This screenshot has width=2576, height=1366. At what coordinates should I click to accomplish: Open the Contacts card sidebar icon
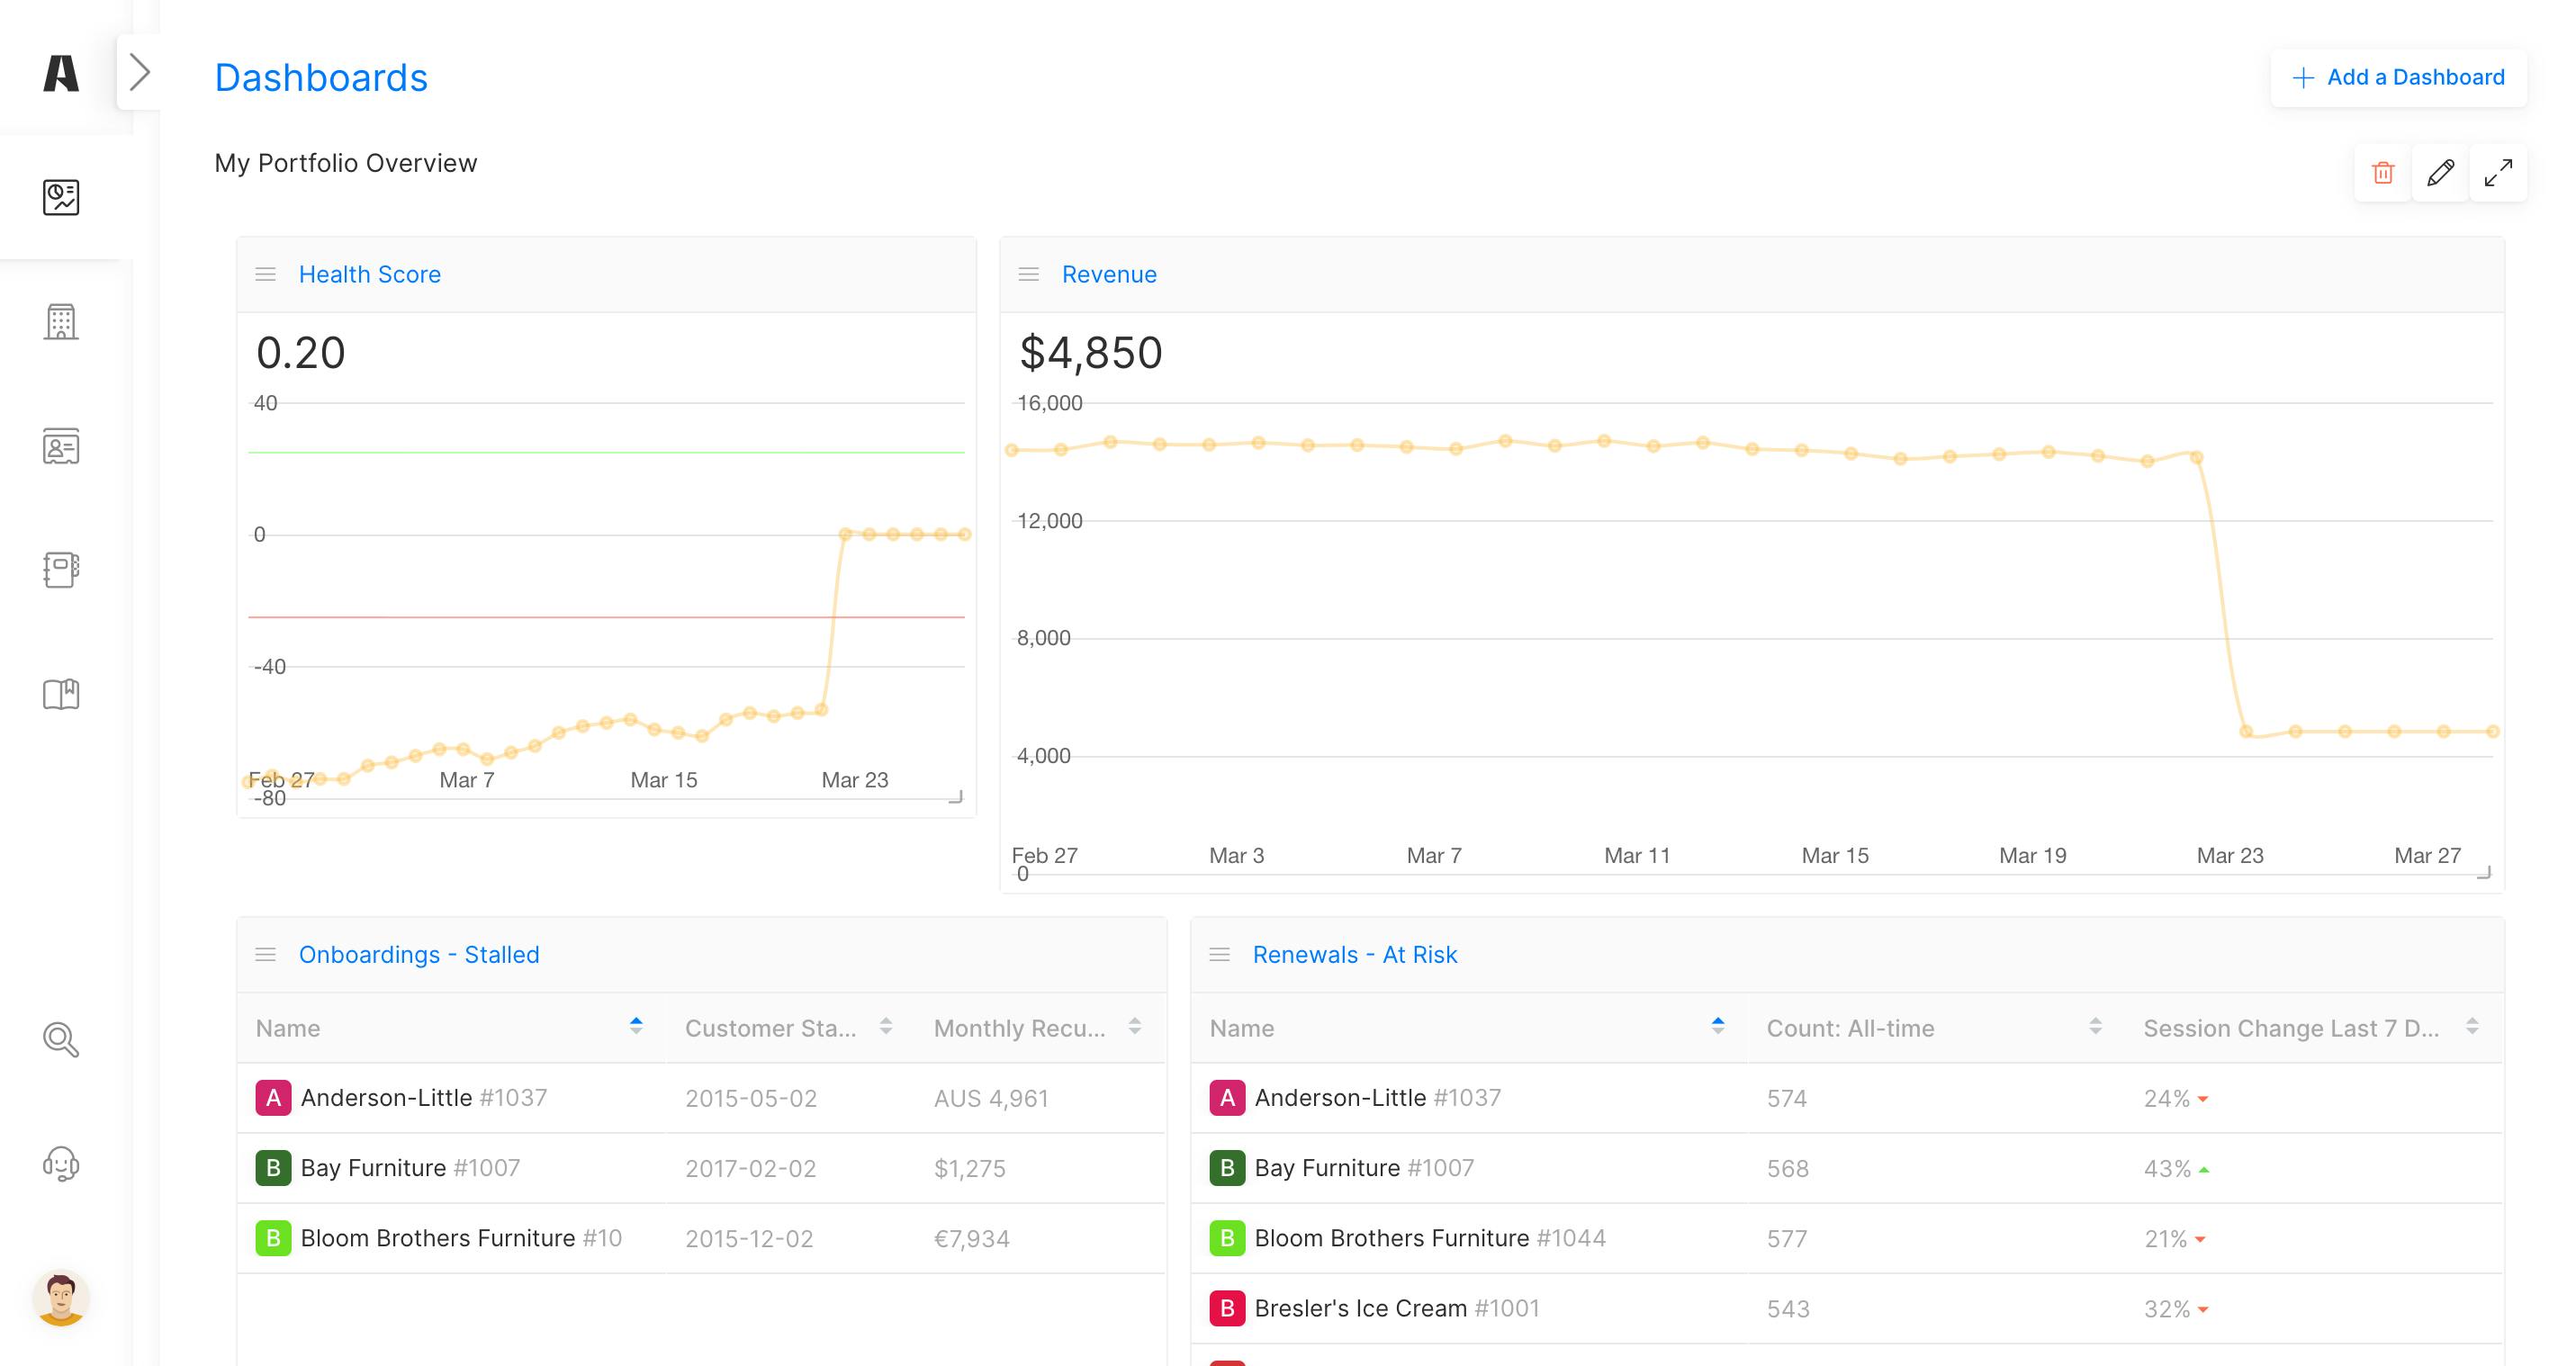61,446
